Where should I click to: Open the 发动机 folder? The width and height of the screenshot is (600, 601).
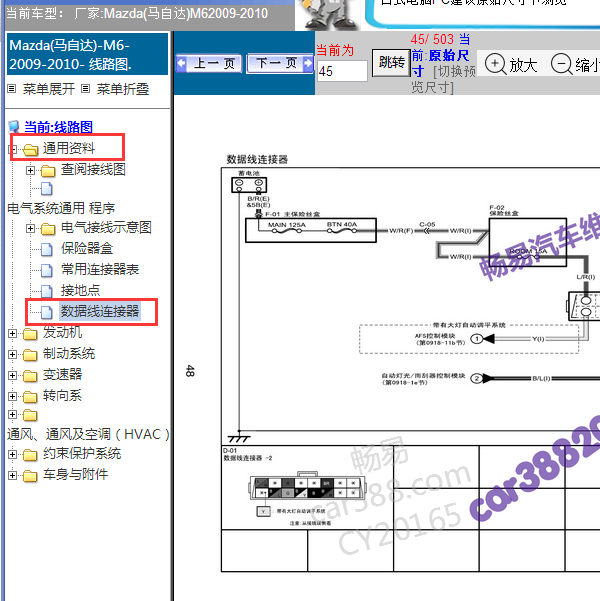[x=62, y=332]
